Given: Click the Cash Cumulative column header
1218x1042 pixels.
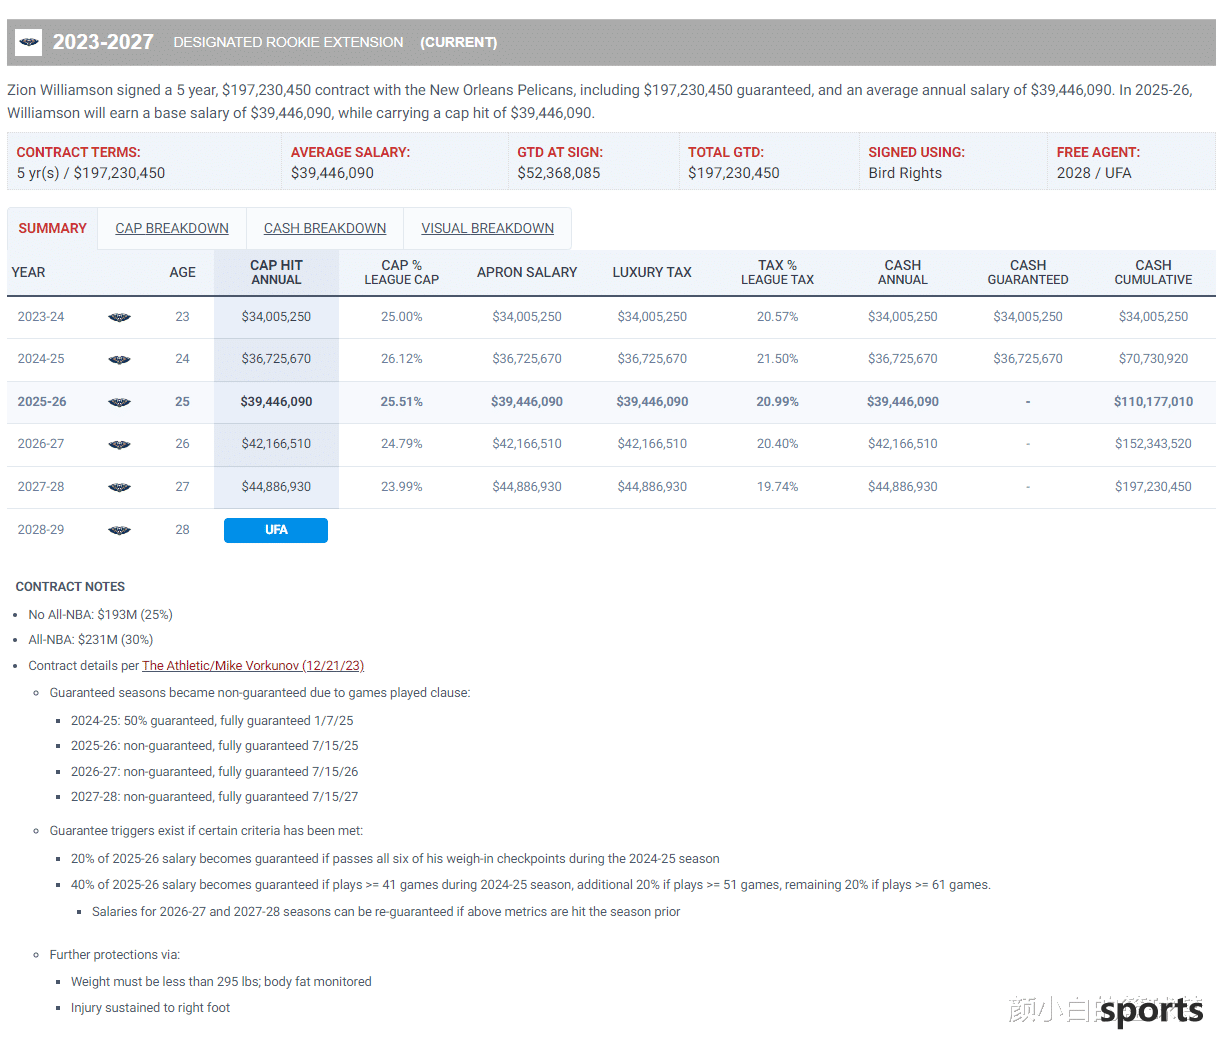Looking at the screenshot, I should coord(1153,272).
